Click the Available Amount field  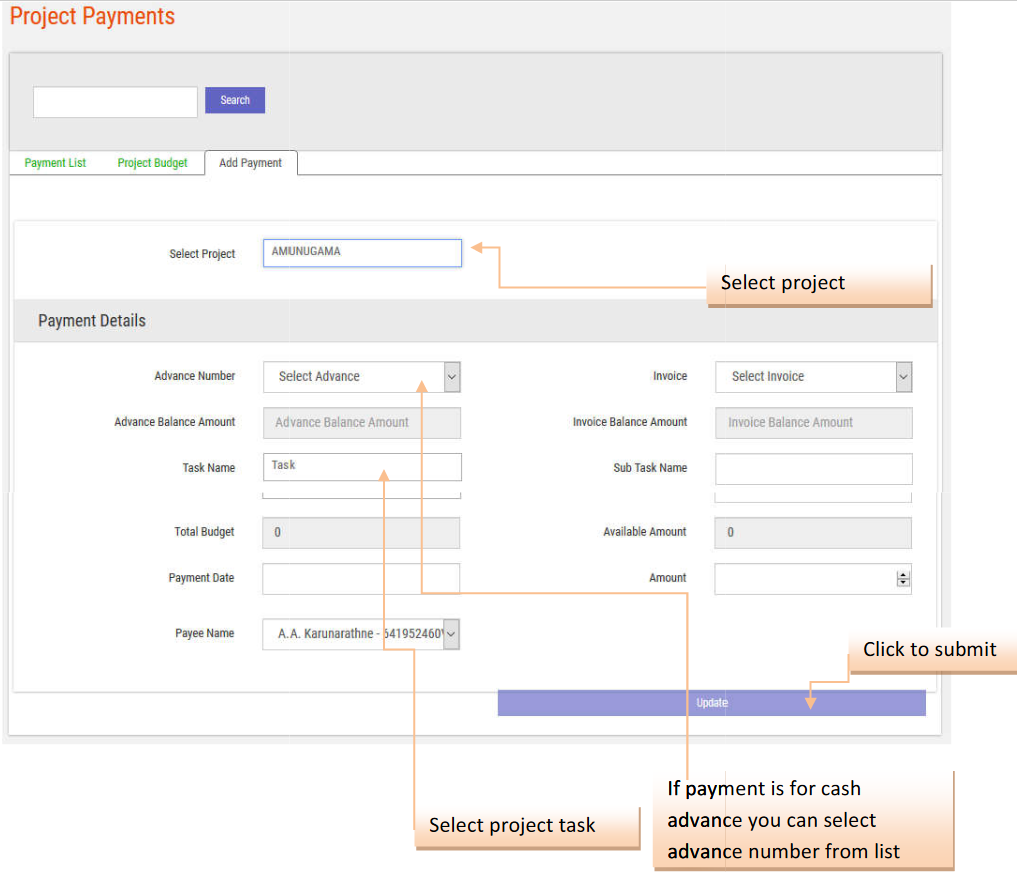(x=812, y=533)
